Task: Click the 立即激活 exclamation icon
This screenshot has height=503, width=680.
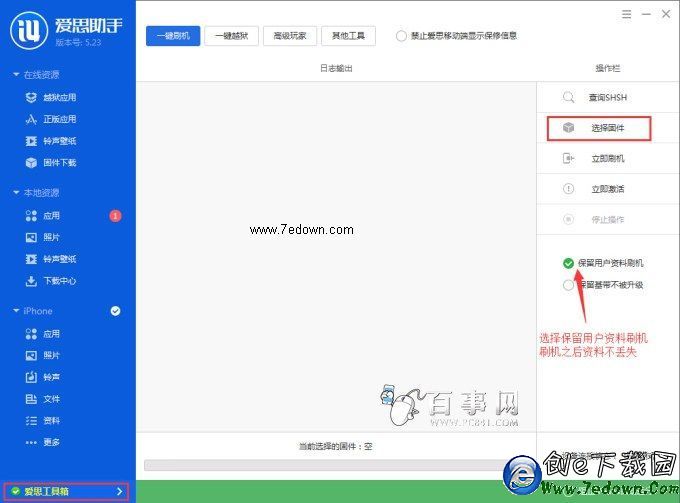Action: pyautogui.click(x=569, y=189)
